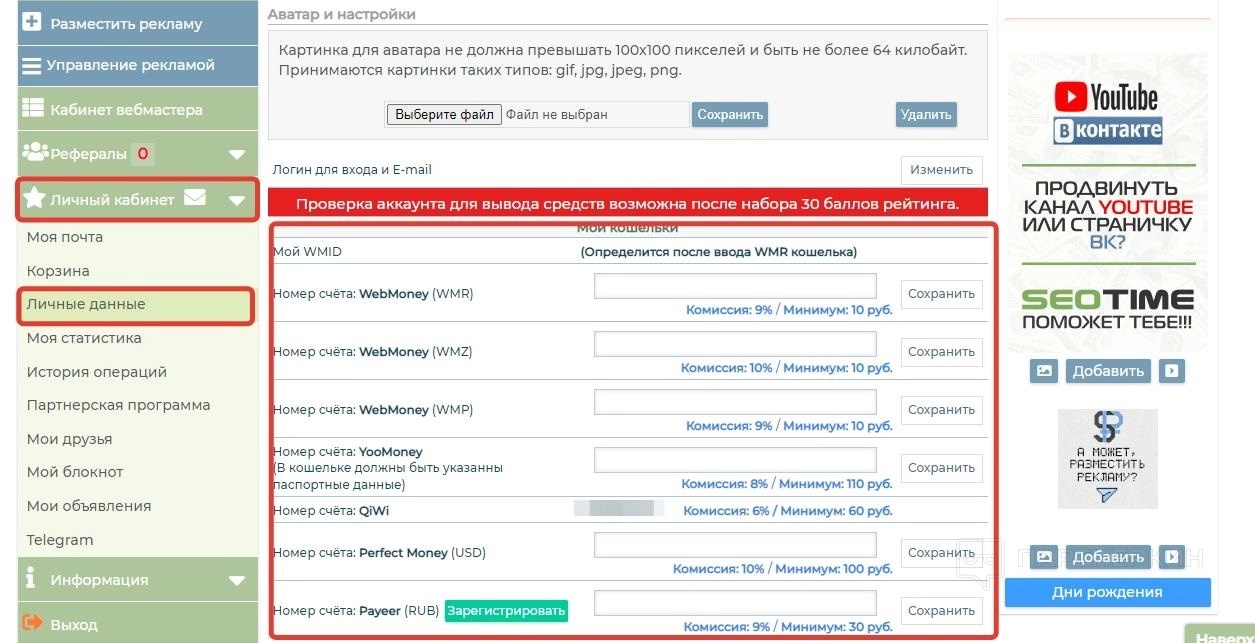This screenshot has width=1255, height=643.
Task: Click the image icon directly under the SEOTIME banner
Action: 1044,371
